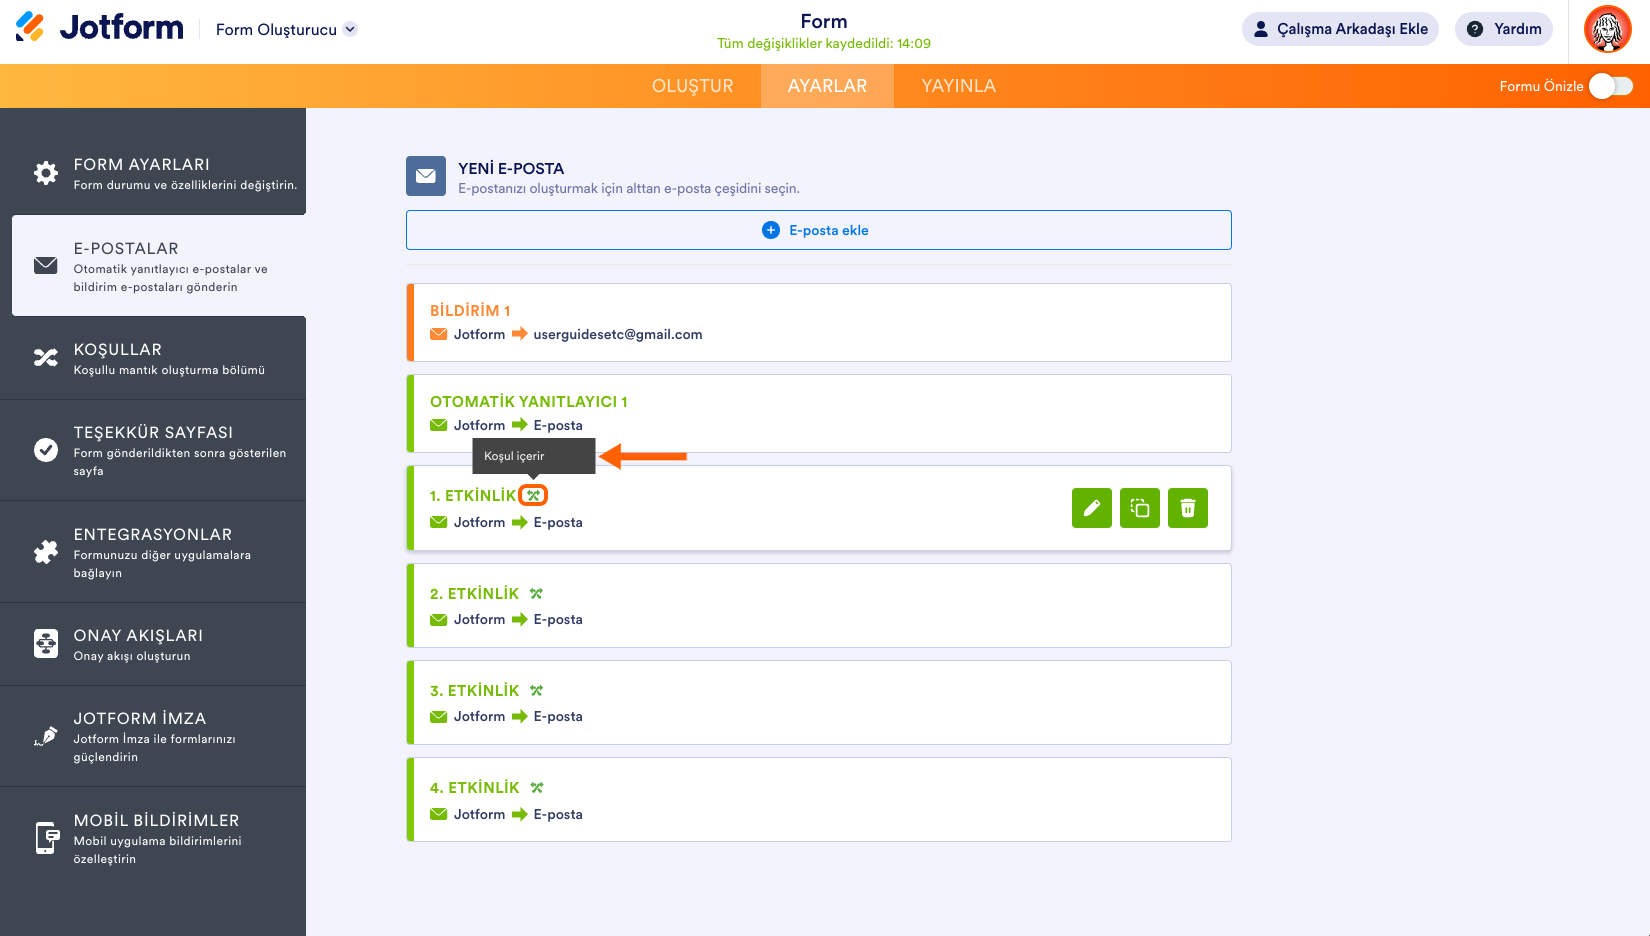This screenshot has height=936, width=1650.
Task: Click the Çalışma Arkadaşı Ekle button
Action: (x=1340, y=29)
